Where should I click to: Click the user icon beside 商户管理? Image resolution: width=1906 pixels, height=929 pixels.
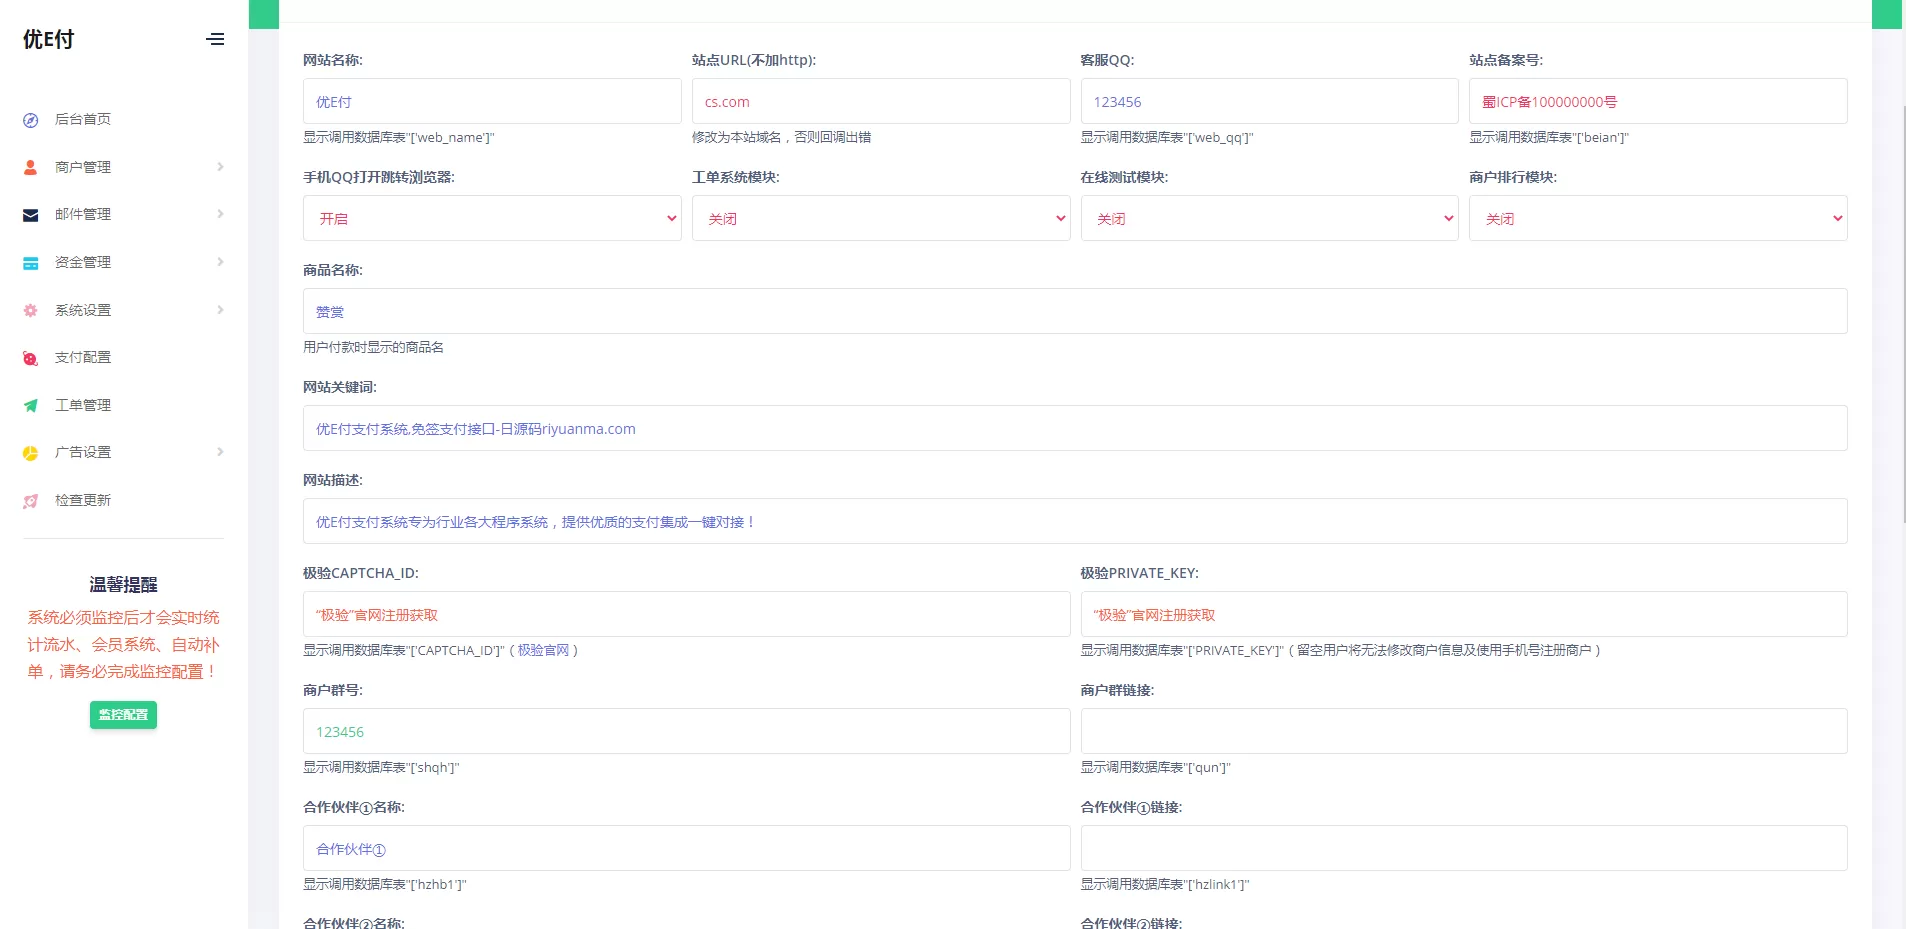[31, 167]
